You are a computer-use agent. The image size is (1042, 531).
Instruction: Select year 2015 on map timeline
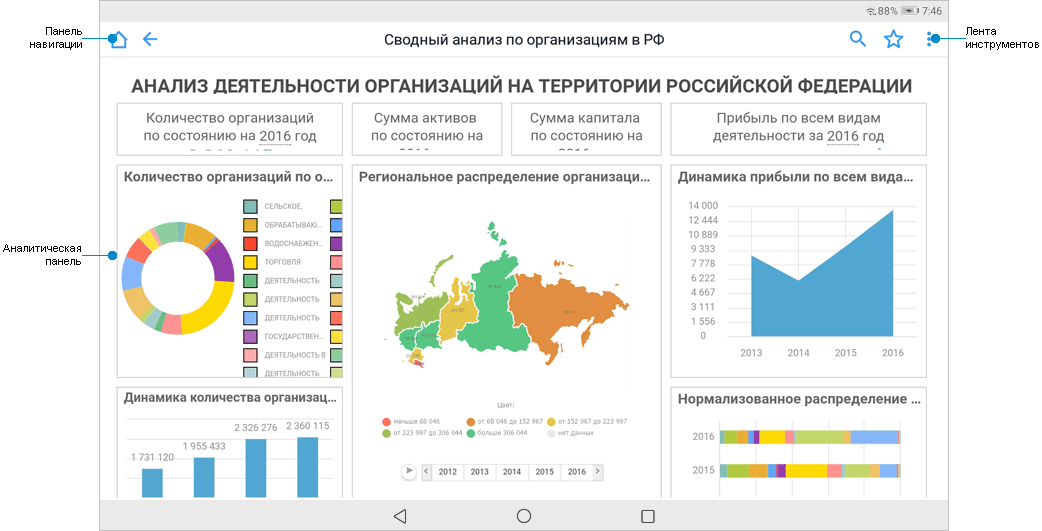[x=544, y=471]
